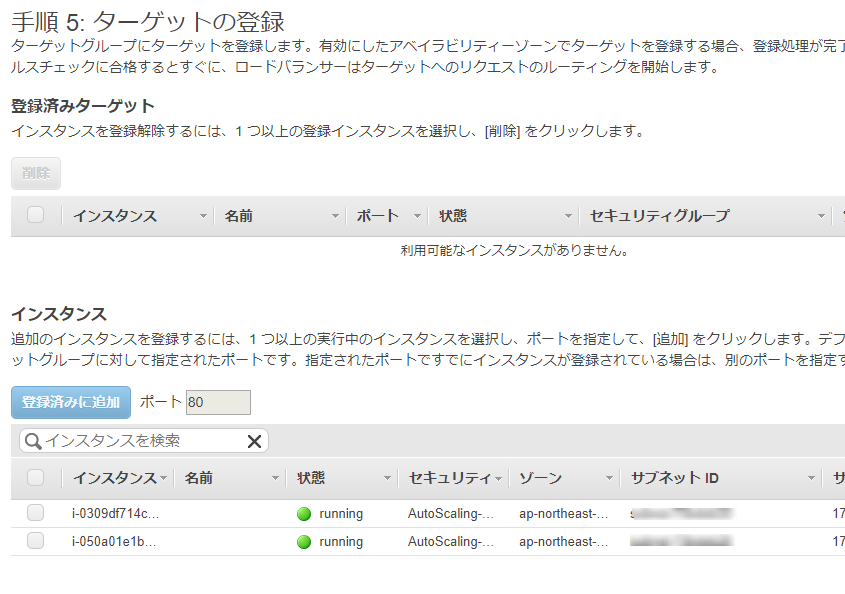This screenshot has width=845, height=594.
Task: Open the ゾーン column dropdown arrow
Action: coord(608,479)
